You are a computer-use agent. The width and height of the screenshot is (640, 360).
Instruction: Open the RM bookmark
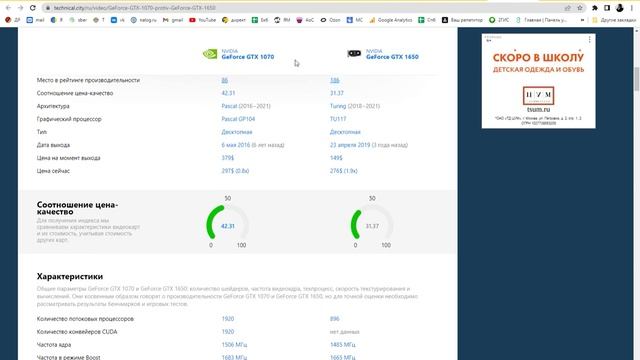tap(282, 20)
